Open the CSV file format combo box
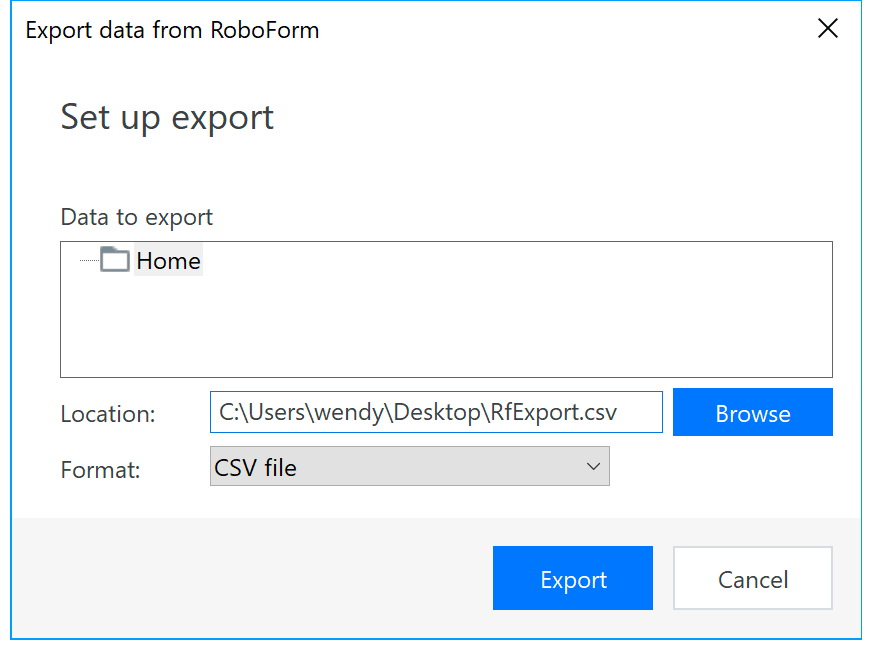Image resolution: width=874 pixels, height=652 pixels. pyautogui.click(x=409, y=466)
